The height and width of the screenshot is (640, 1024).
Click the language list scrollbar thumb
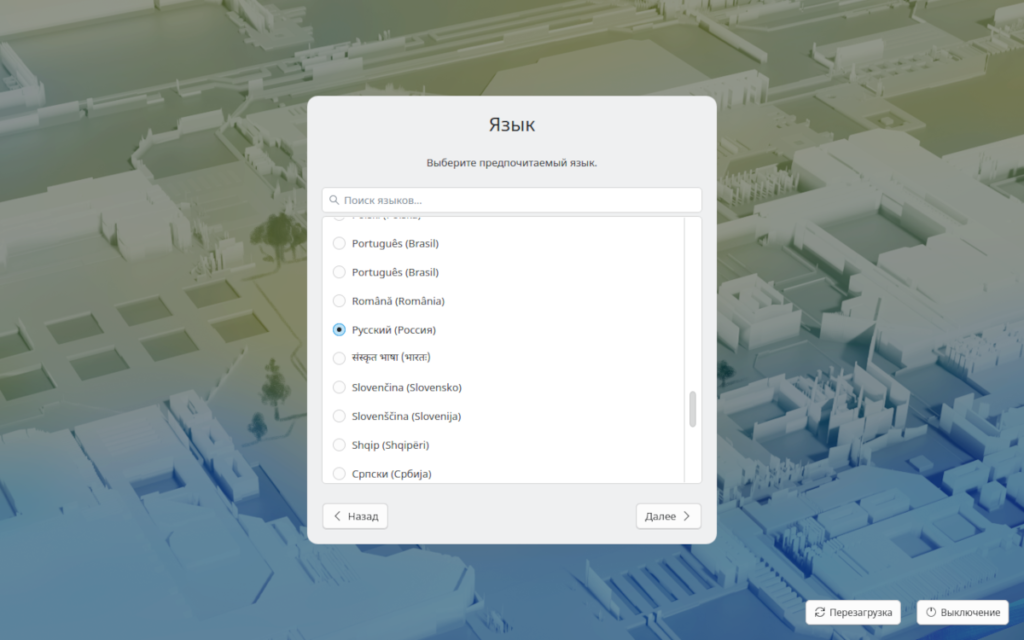coord(692,409)
